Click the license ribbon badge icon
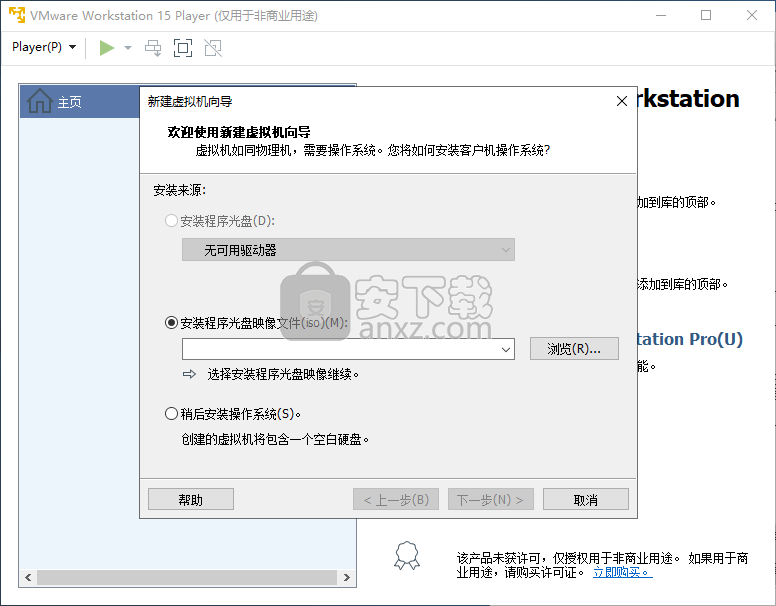This screenshot has width=776, height=606. (x=406, y=555)
